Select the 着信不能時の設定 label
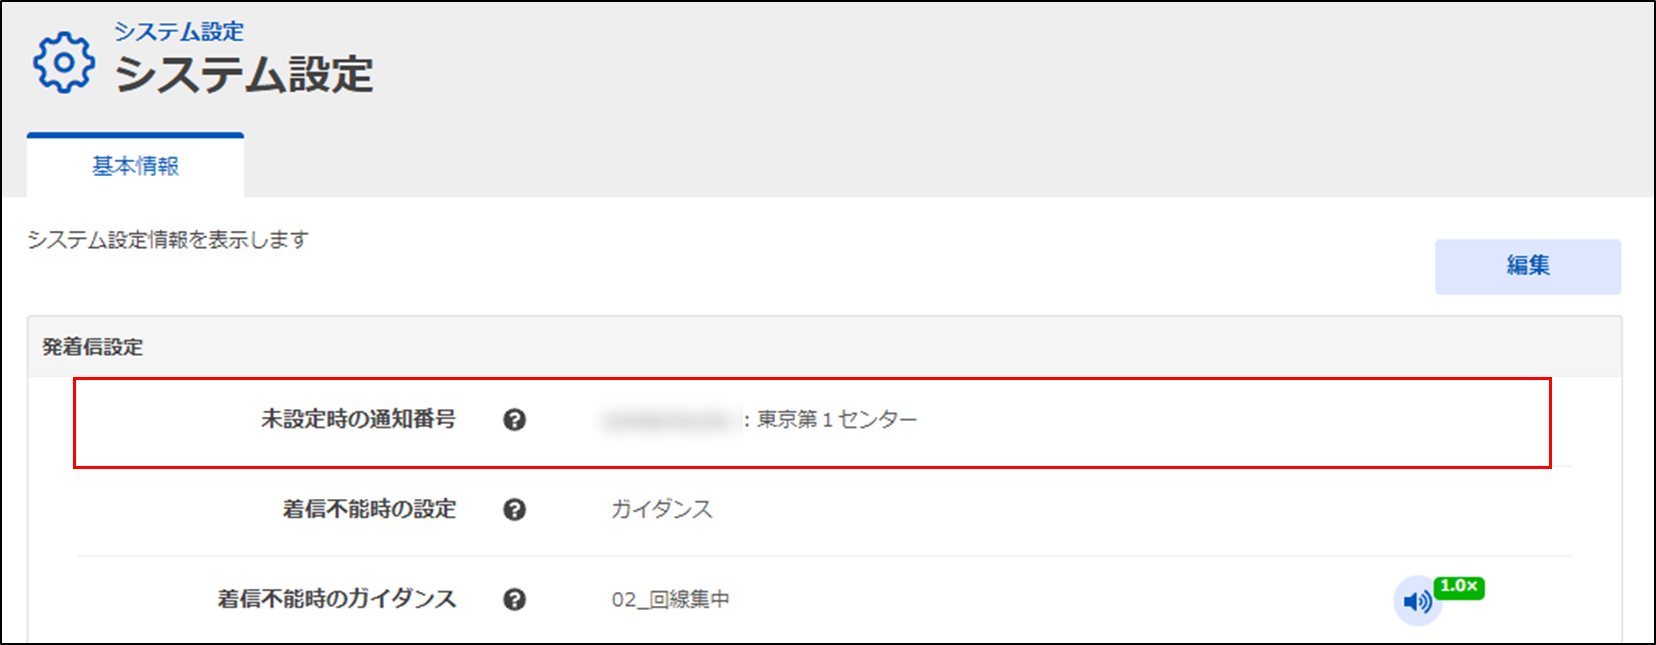This screenshot has height=645, width=1656. coord(369,510)
